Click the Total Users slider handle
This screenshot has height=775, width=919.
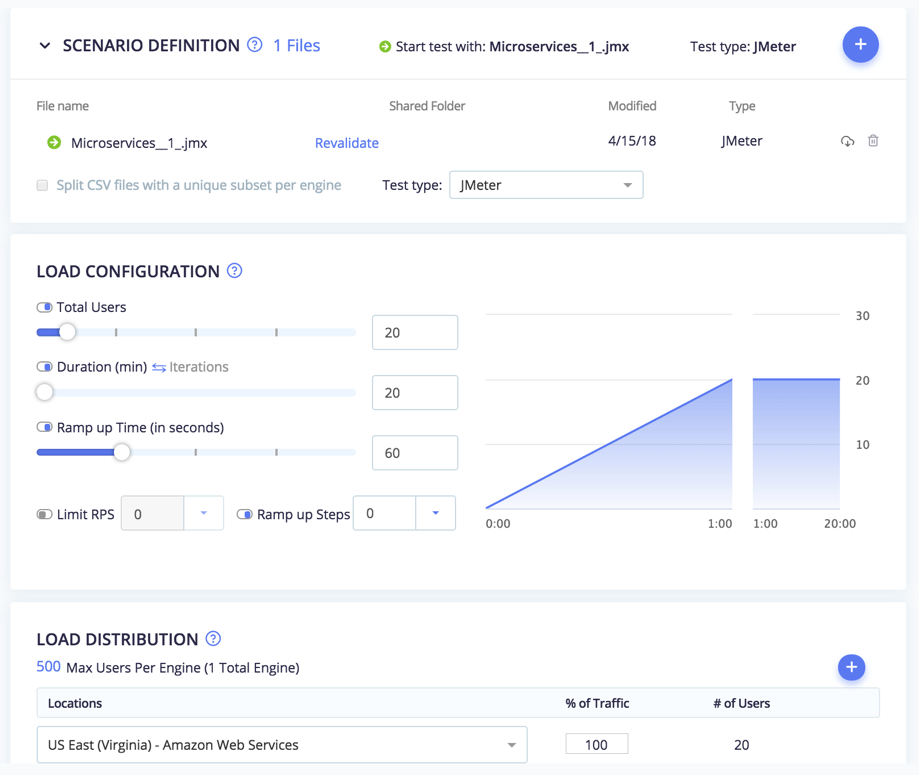point(67,332)
